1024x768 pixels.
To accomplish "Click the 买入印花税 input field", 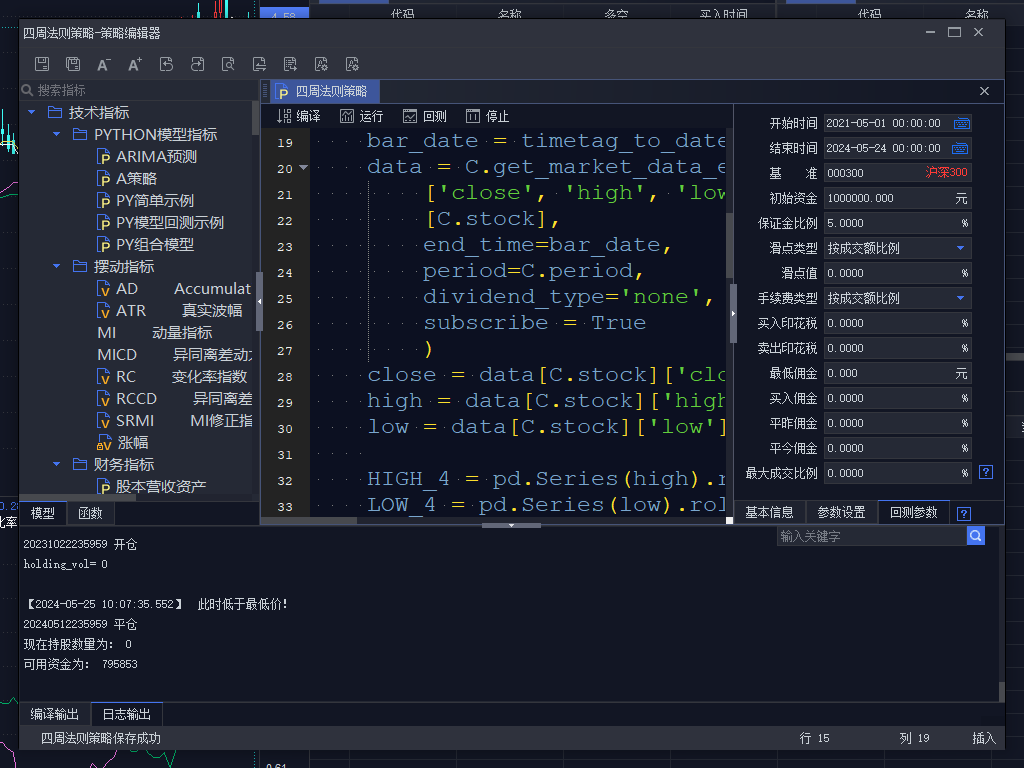I will coord(897,323).
